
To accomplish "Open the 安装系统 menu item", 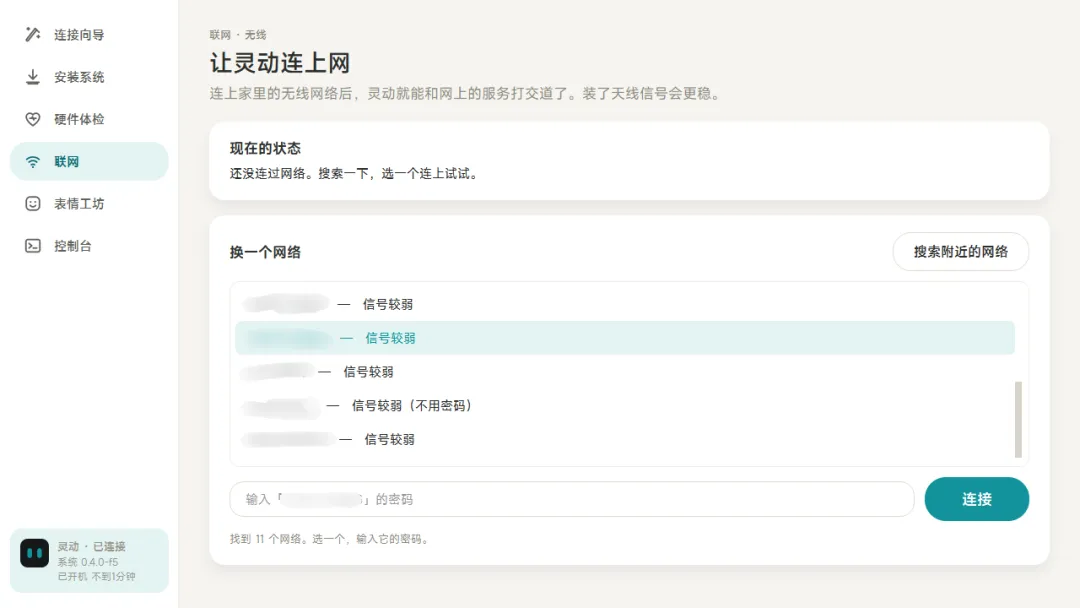I will [x=90, y=77].
